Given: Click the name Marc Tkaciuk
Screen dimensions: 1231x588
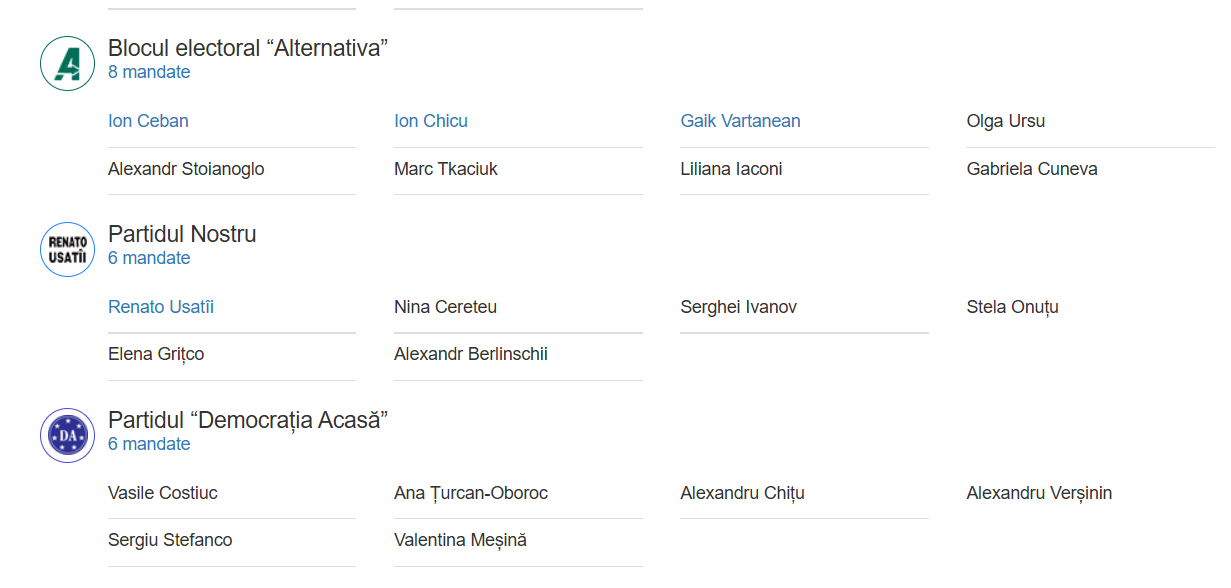Looking at the screenshot, I should point(446,169).
